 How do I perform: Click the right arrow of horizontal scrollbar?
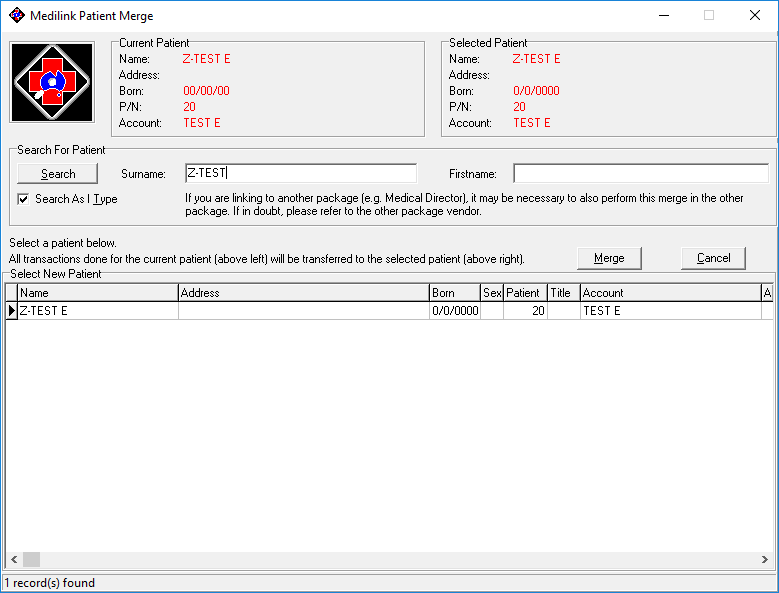[x=765, y=559]
